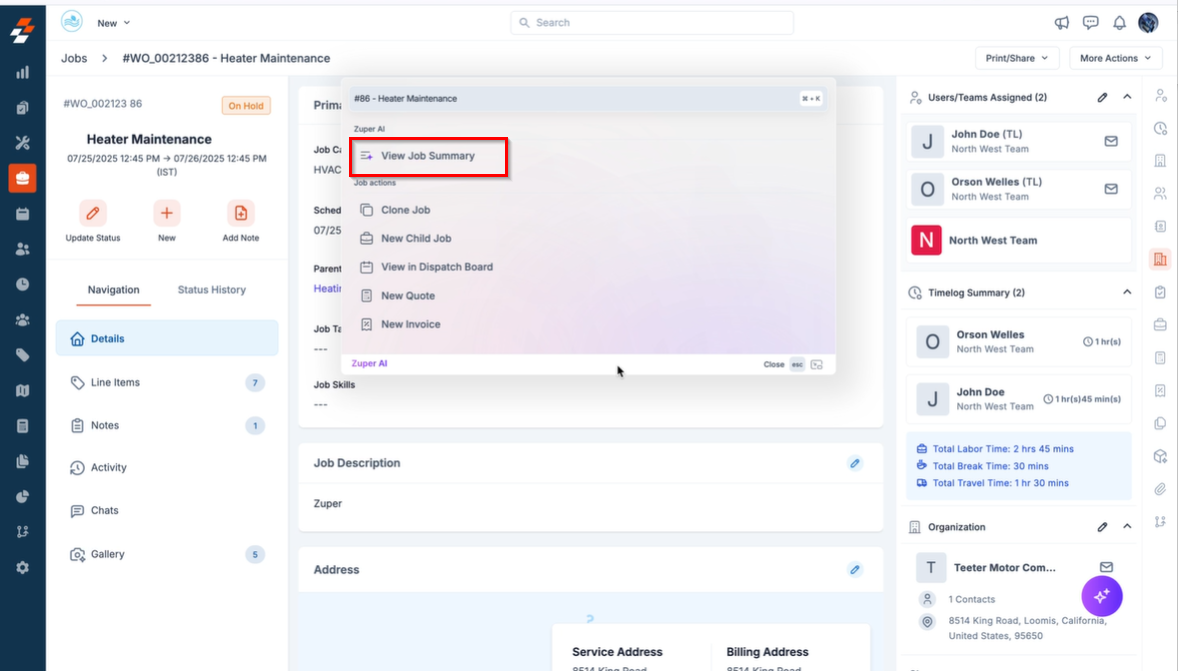Open the user profile avatar
Image resolution: width=1178 pixels, height=671 pixels.
point(1148,23)
